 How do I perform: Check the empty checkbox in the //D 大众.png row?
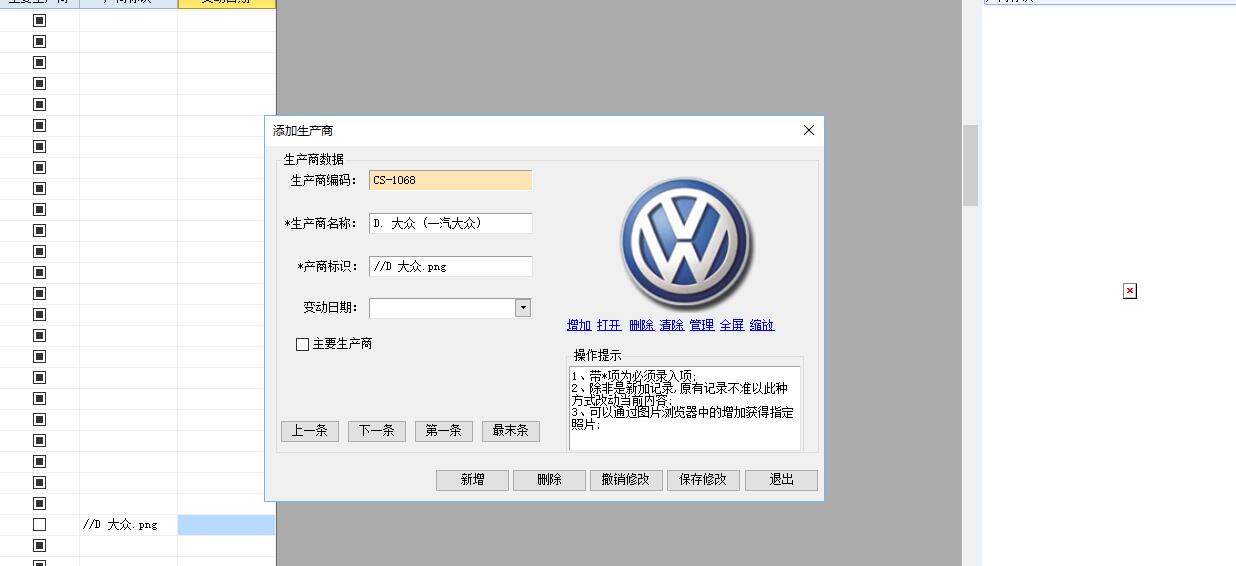coord(39,524)
